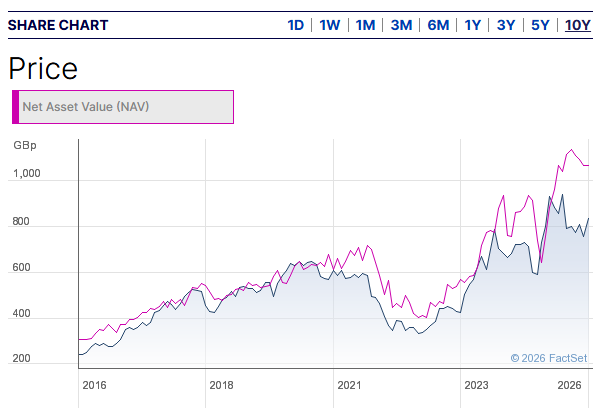The image size is (603, 418).
Task: Show the 3M share chart range
Action: [401, 25]
